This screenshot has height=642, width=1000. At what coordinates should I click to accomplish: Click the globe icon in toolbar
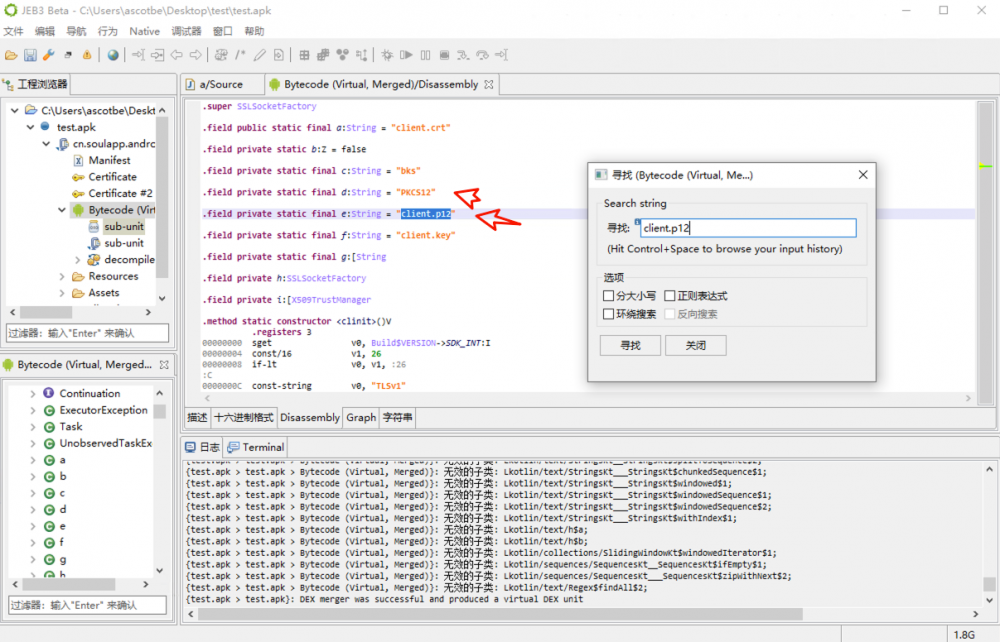coord(113,55)
